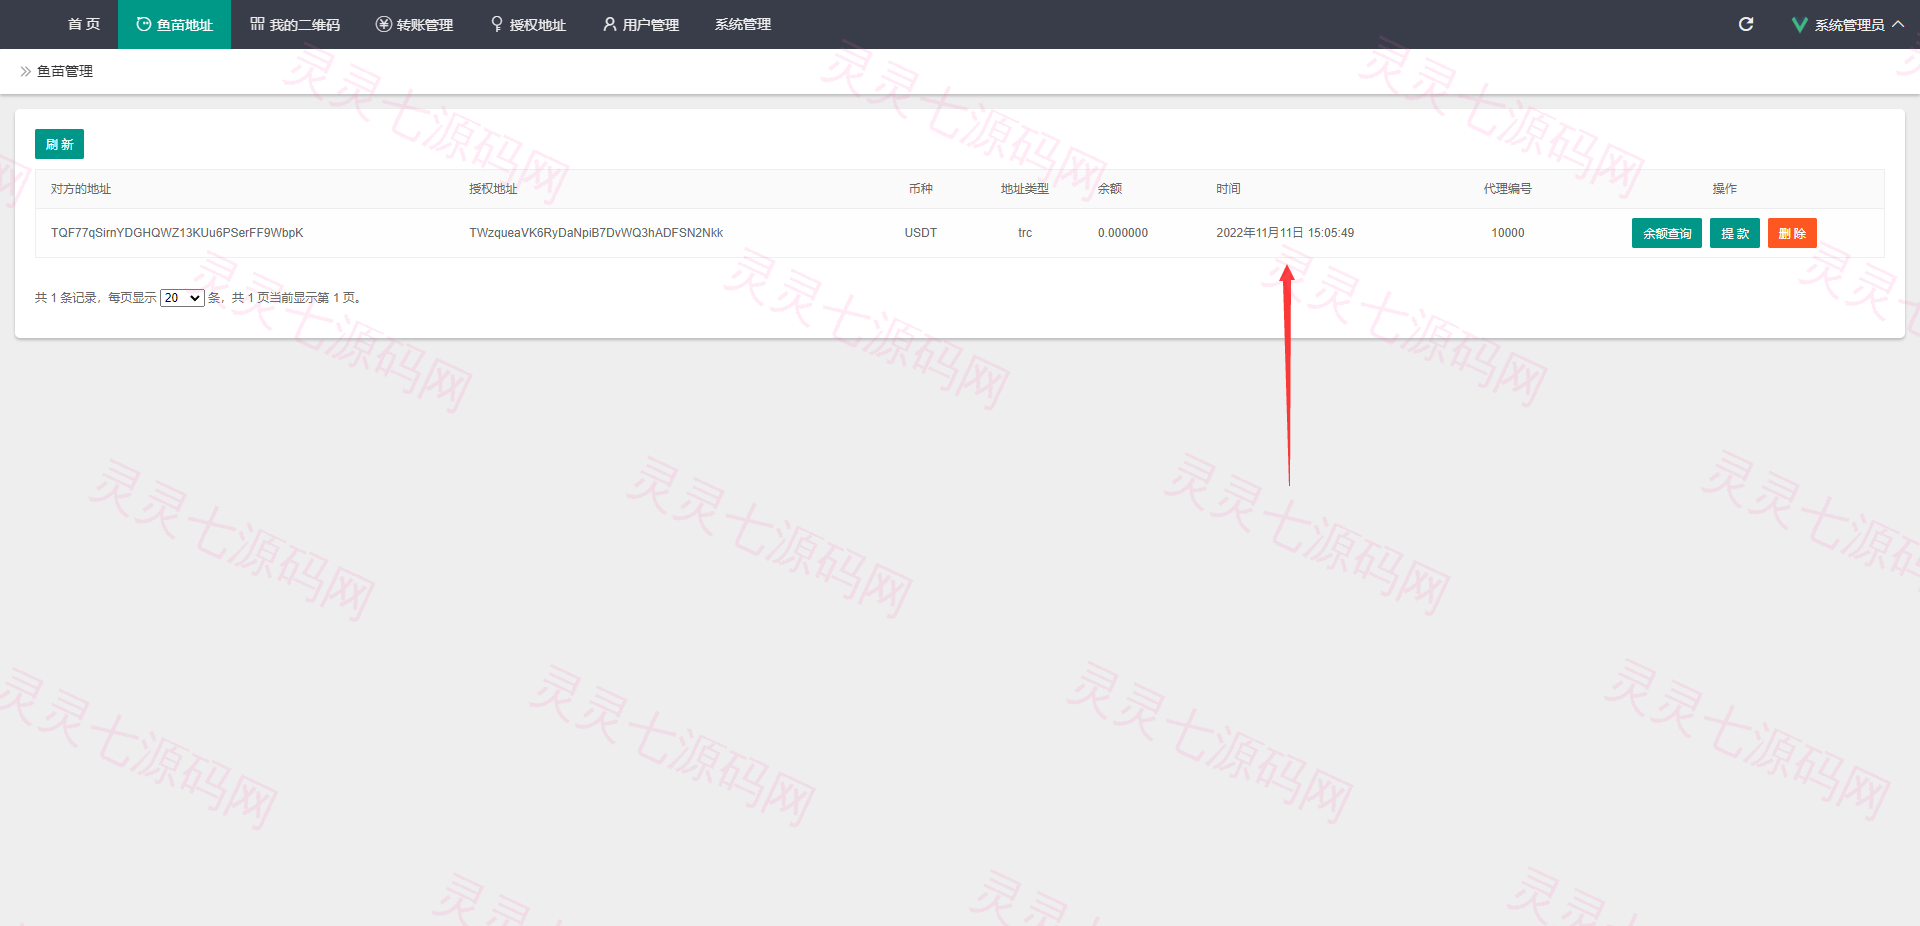Expand the 系统管理员 account chevron

click(1898, 24)
